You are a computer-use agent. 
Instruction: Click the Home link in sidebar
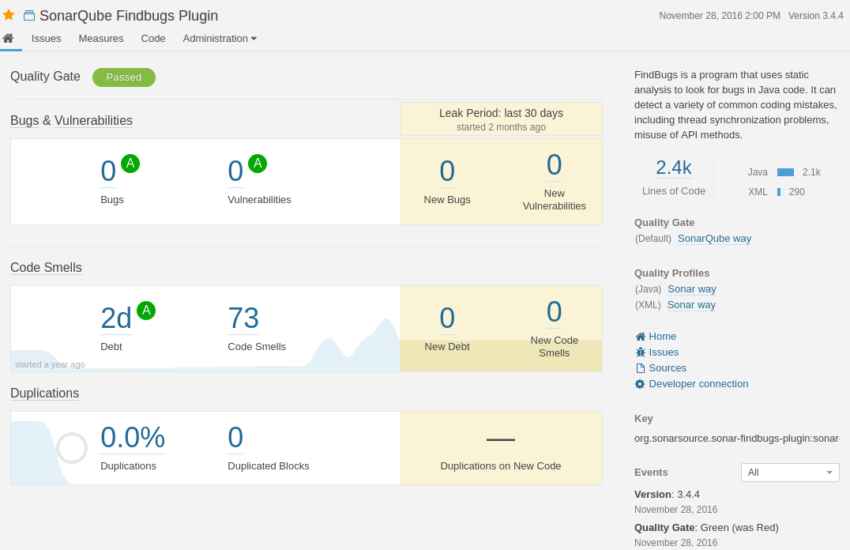pos(662,337)
